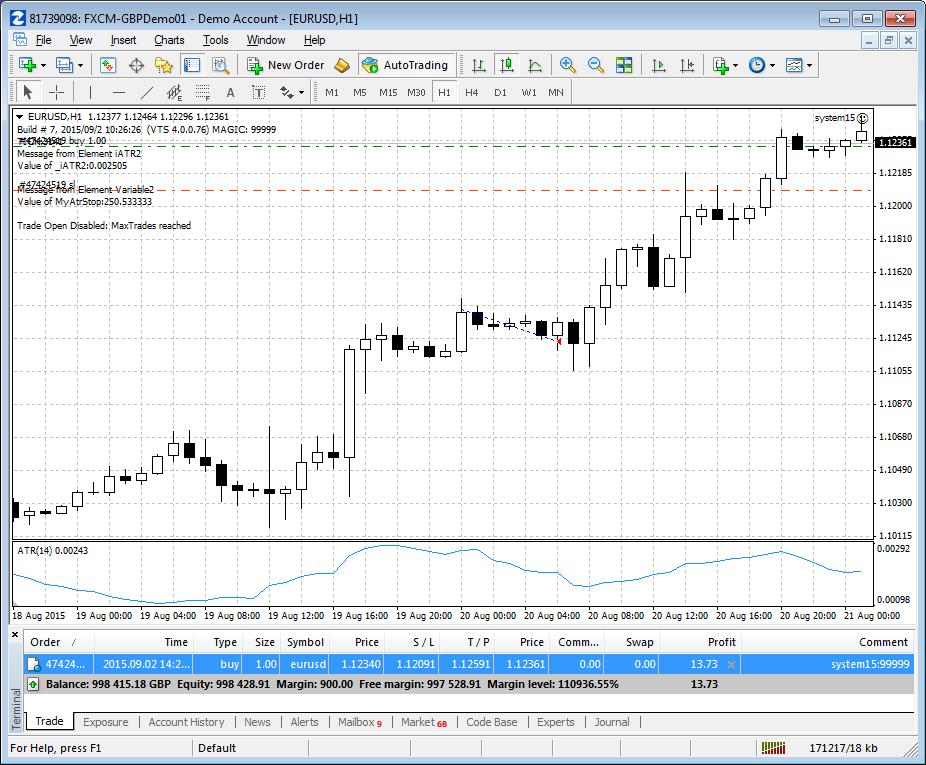Open the Periods clock icon
This screenshot has width=926, height=765.
pos(757,65)
